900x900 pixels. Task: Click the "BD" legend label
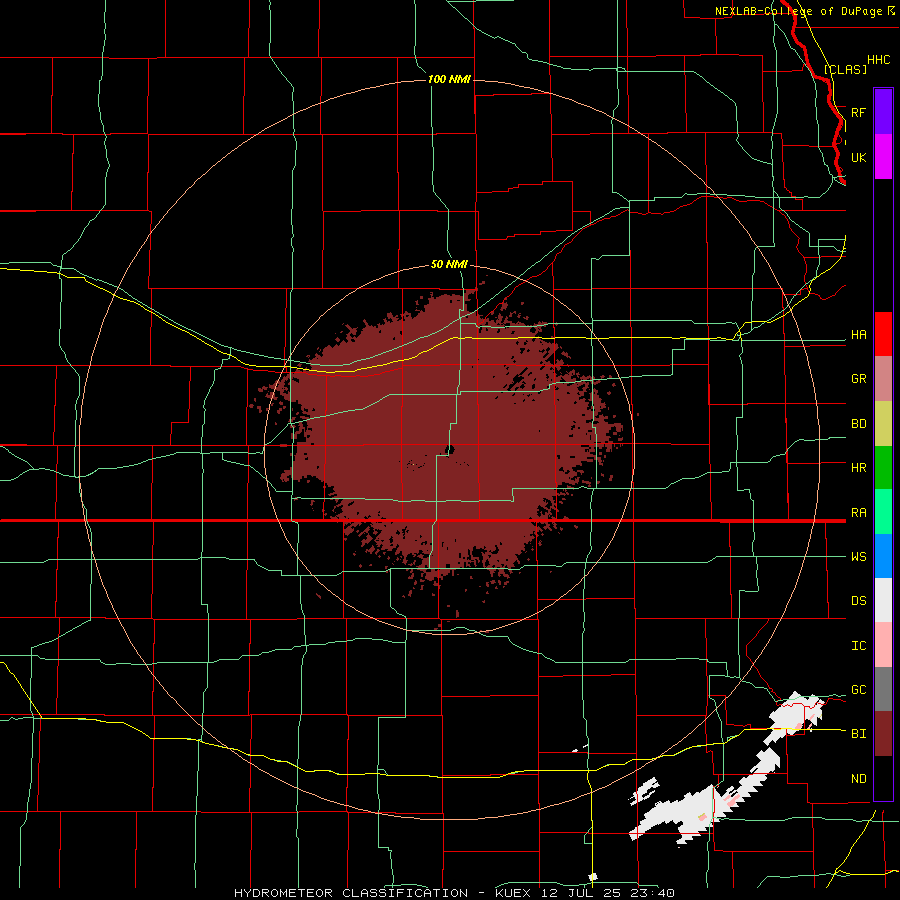click(858, 424)
